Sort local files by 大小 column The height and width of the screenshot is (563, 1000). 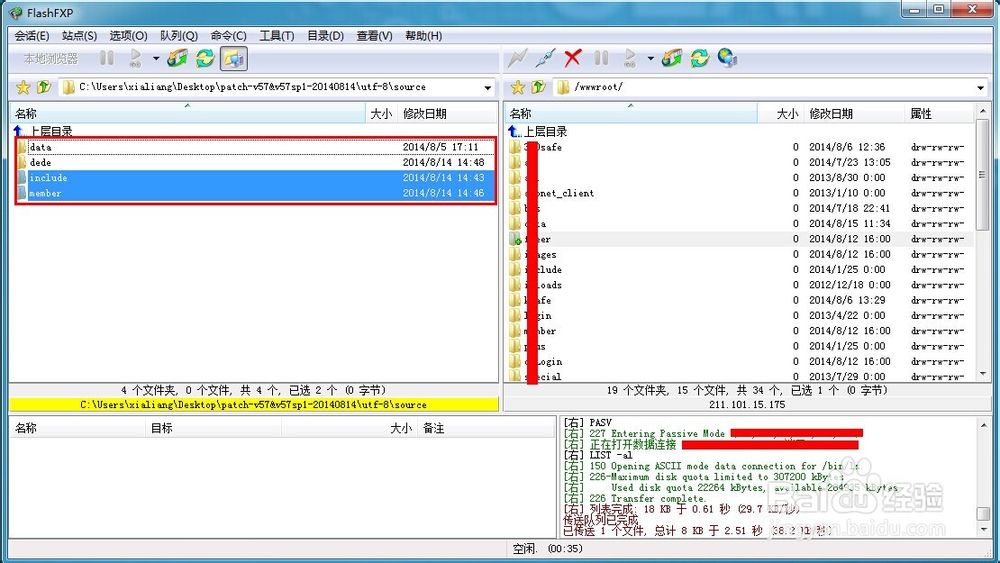[381, 113]
